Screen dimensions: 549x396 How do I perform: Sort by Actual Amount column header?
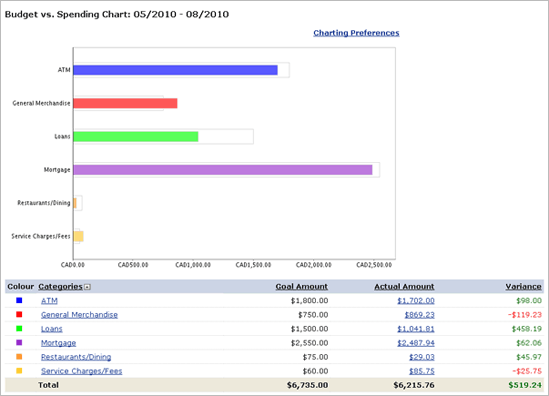pyautogui.click(x=404, y=286)
